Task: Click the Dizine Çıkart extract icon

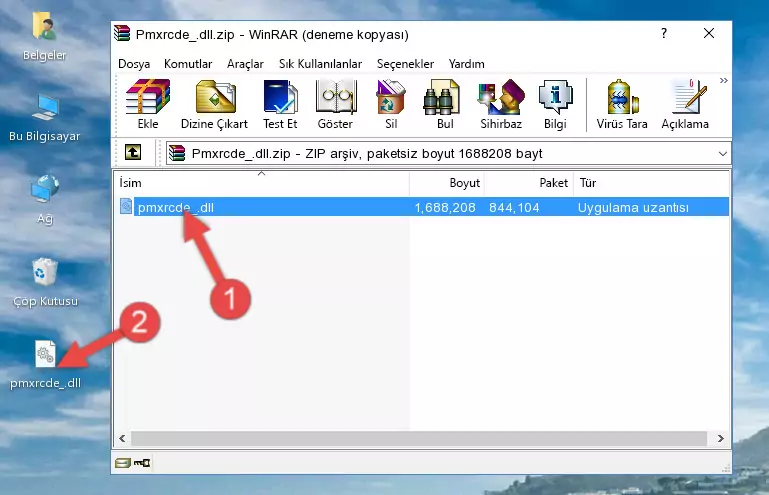Action: (214, 104)
